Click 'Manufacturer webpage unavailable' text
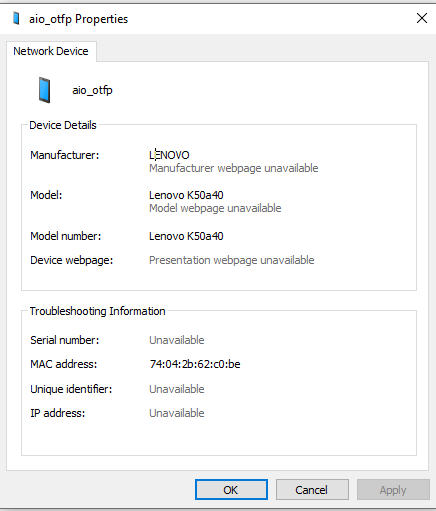Screen dimensions: 436x511 (x=234, y=168)
